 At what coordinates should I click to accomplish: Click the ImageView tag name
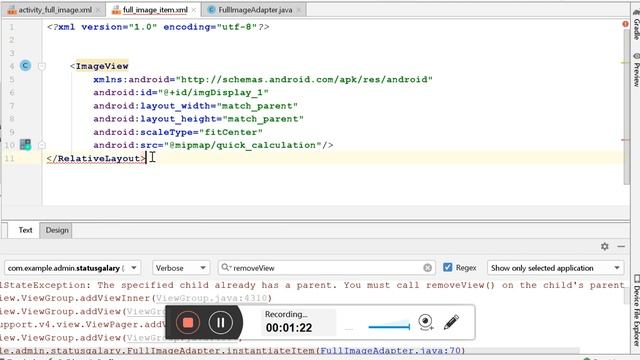102,66
